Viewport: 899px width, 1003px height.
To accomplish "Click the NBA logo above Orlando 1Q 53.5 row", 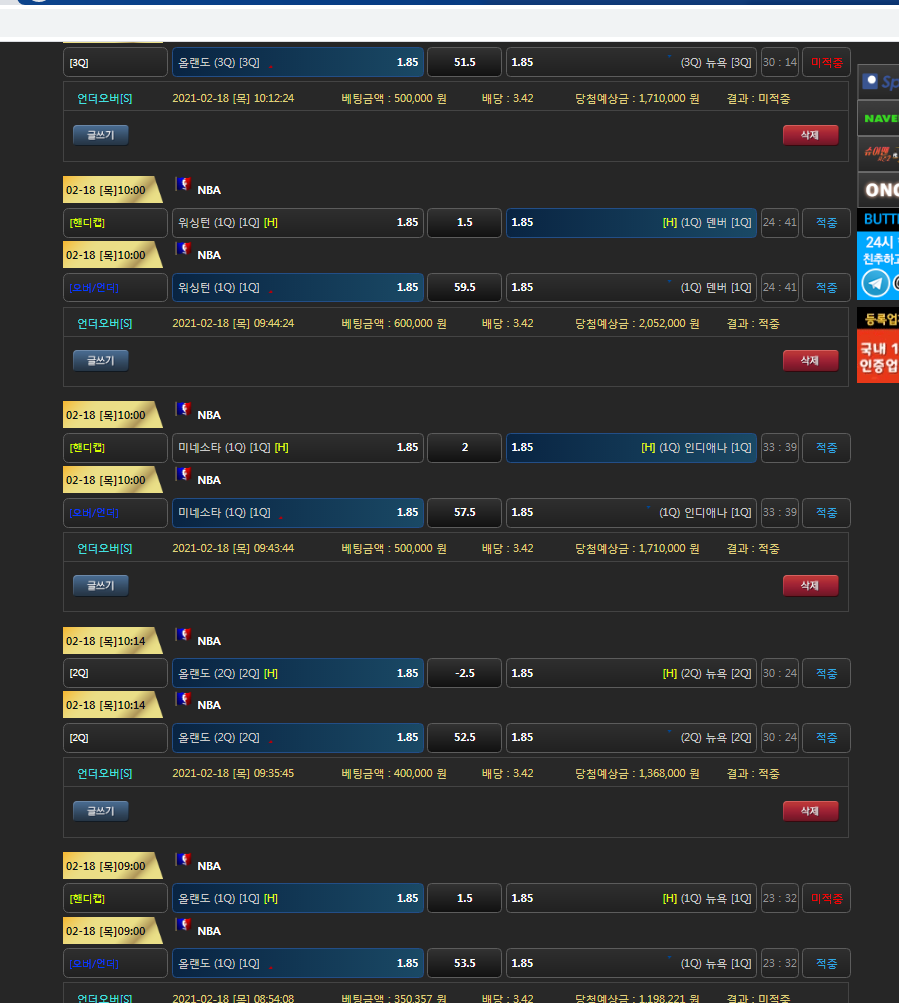I will (x=183, y=925).
